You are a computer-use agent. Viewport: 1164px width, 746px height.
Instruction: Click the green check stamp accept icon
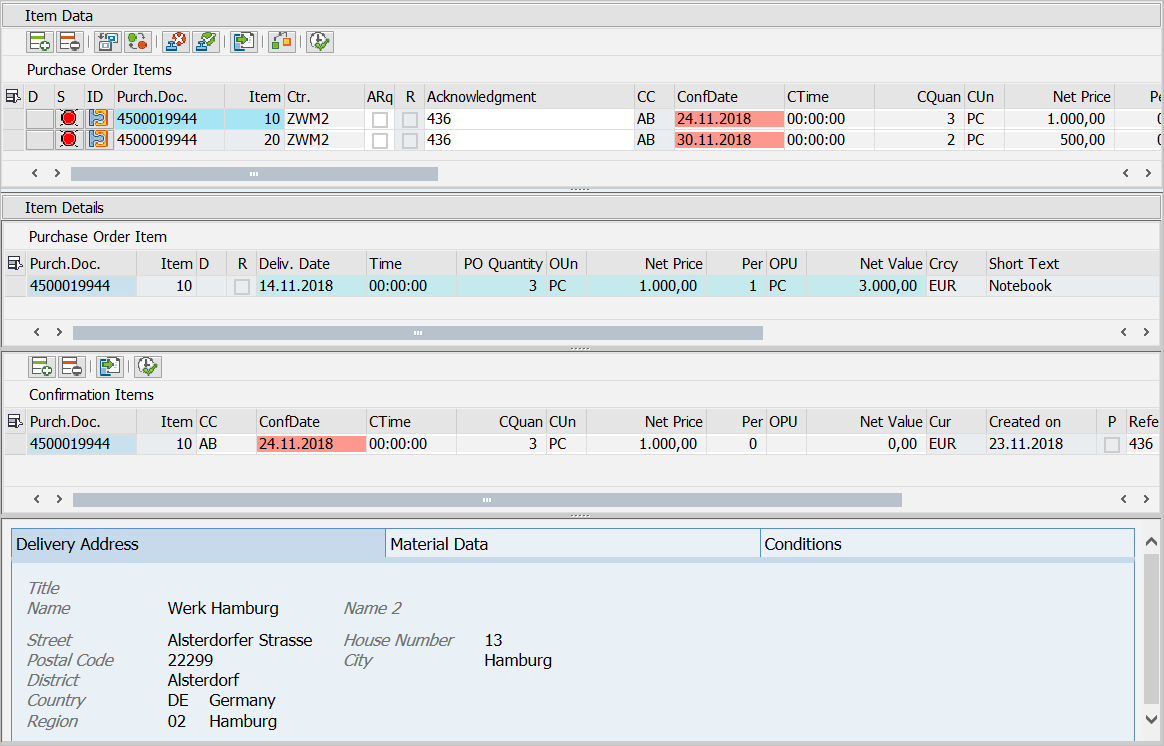[x=206, y=41]
